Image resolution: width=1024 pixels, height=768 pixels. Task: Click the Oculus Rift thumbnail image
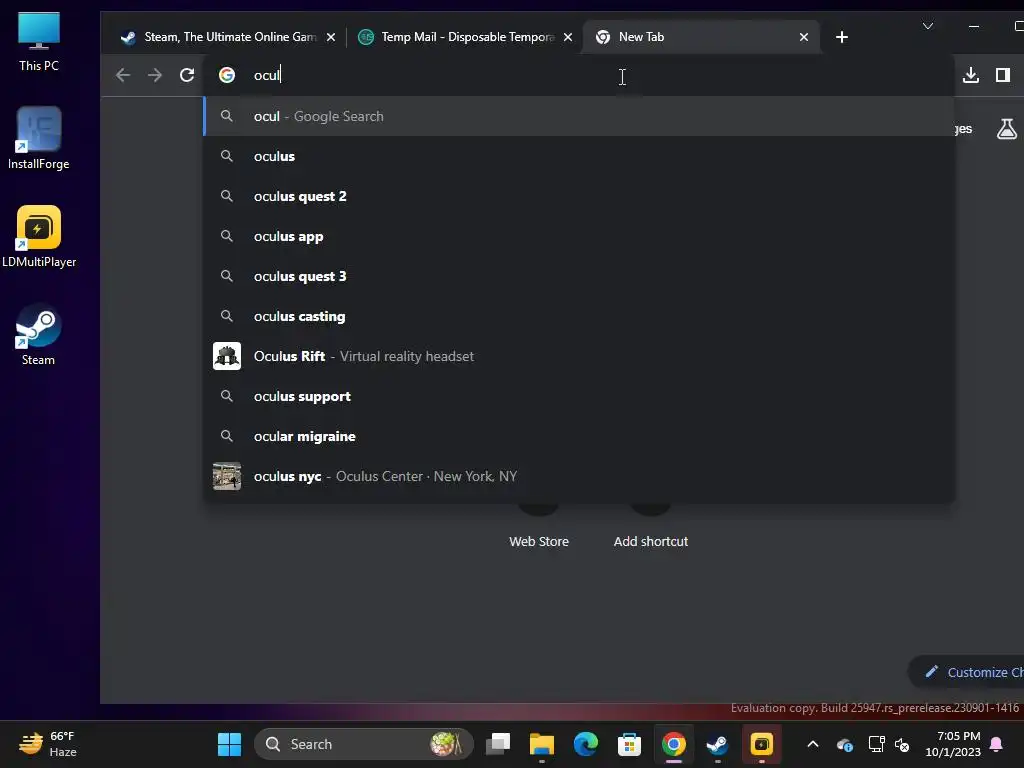click(x=227, y=356)
